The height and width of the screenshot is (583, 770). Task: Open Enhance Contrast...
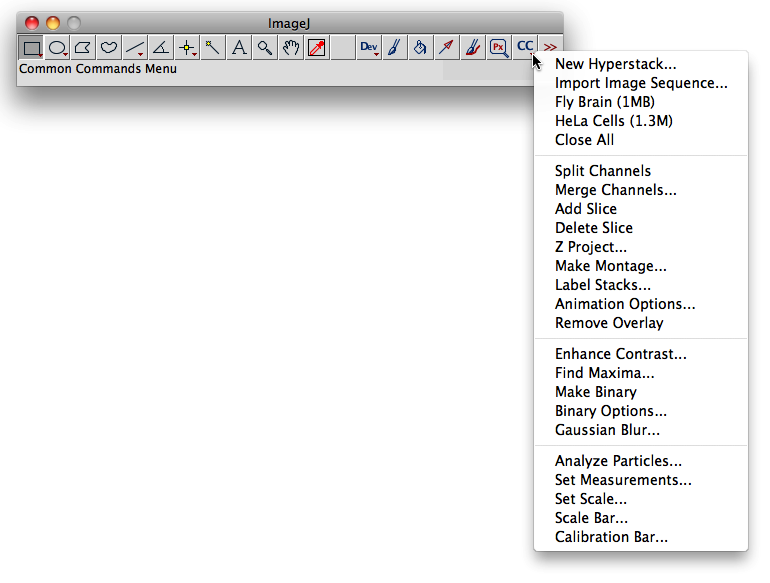point(641,354)
